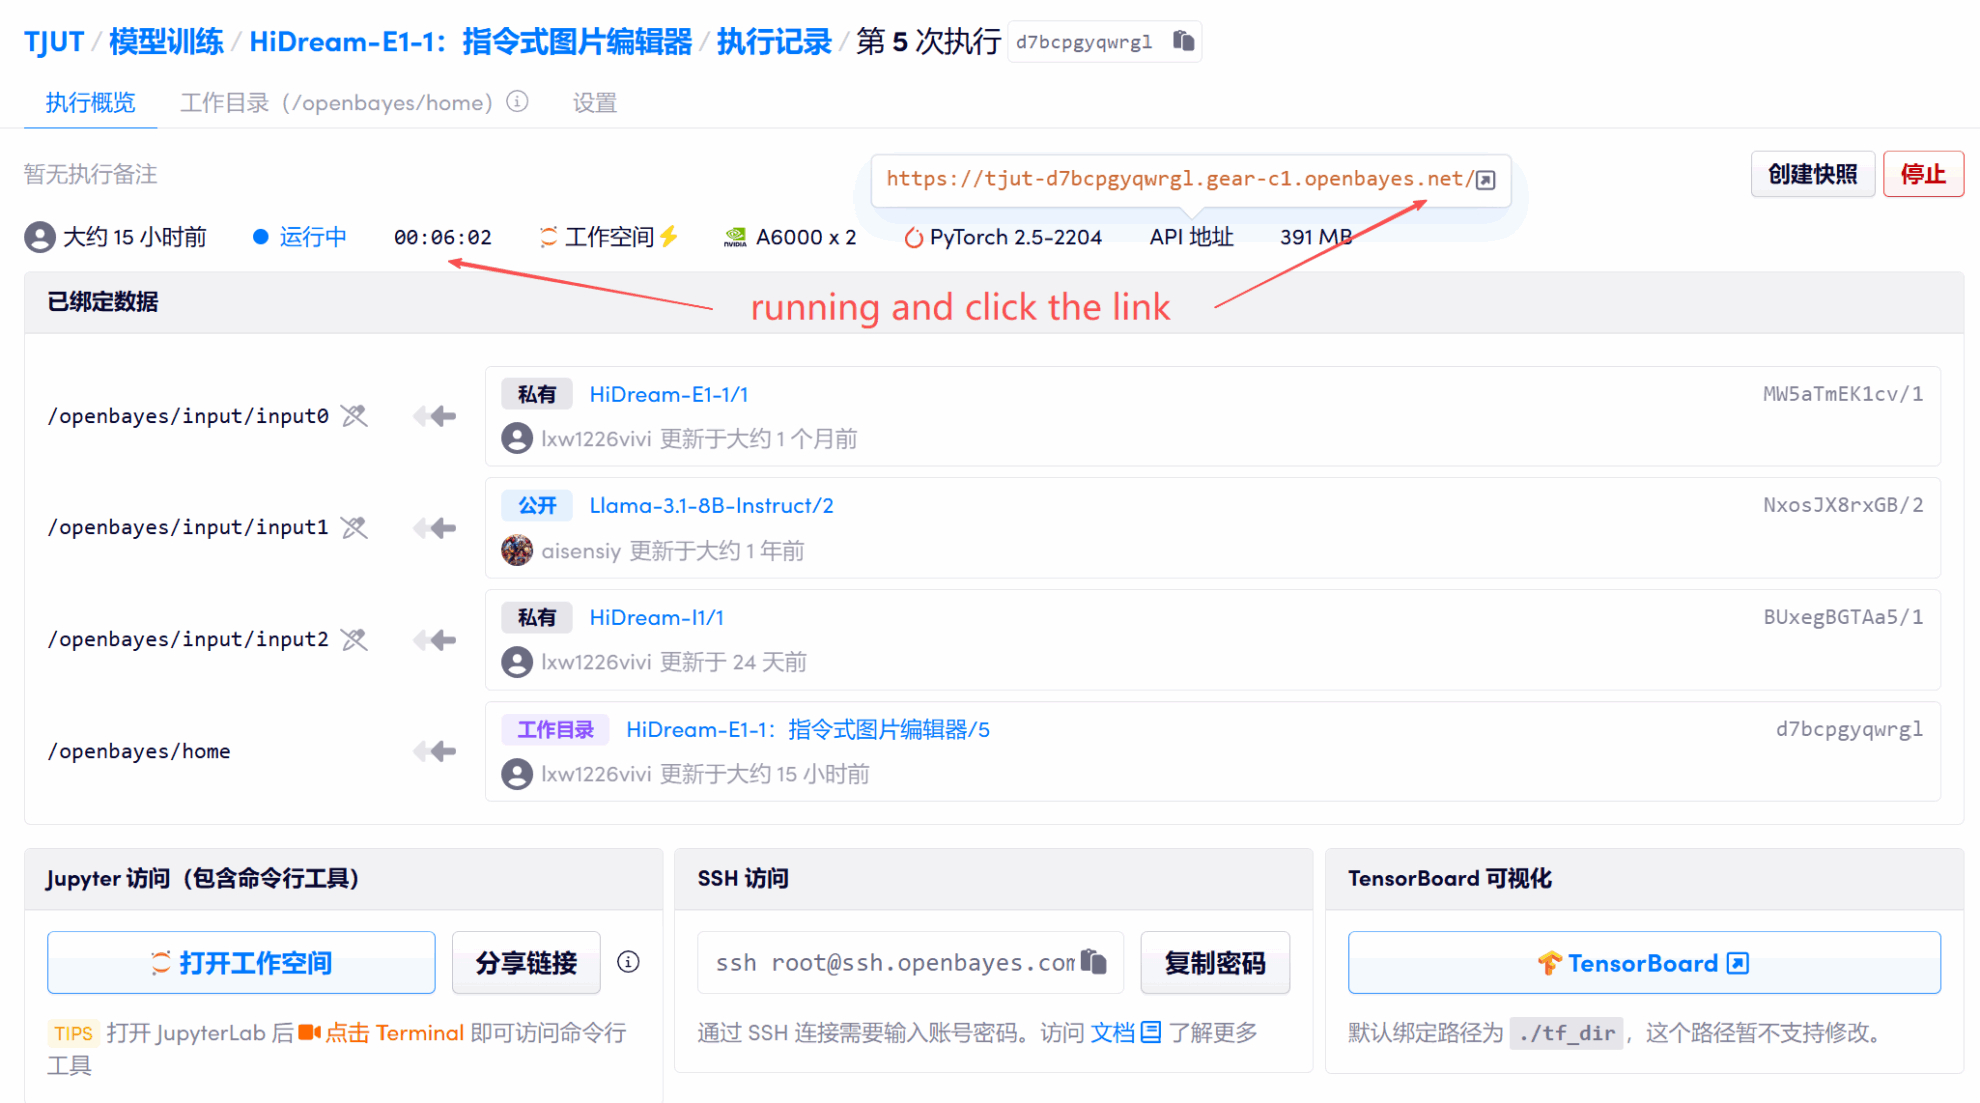This screenshot has height=1103, width=1980.
Task: Click the PyTorch icon beside PyTorch 2.5-2204
Action: [913, 238]
